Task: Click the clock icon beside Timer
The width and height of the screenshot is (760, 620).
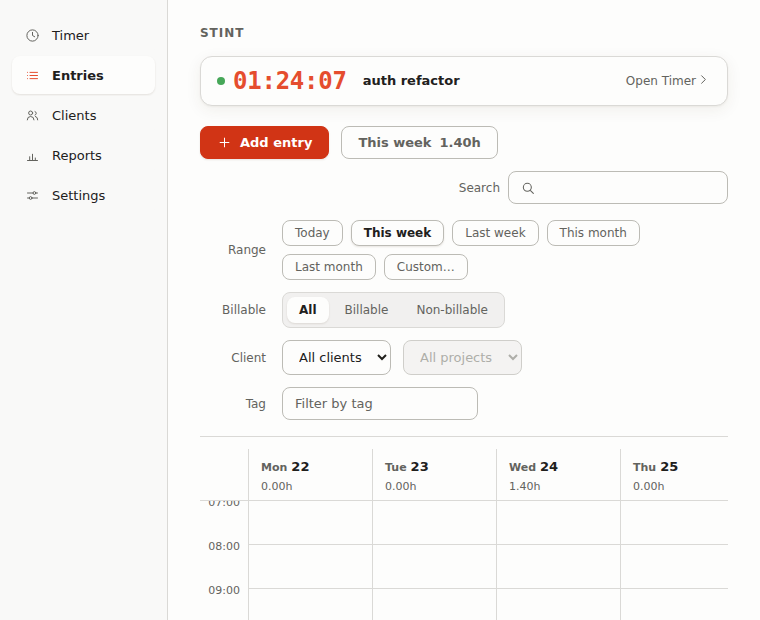Action: [x=32, y=35]
